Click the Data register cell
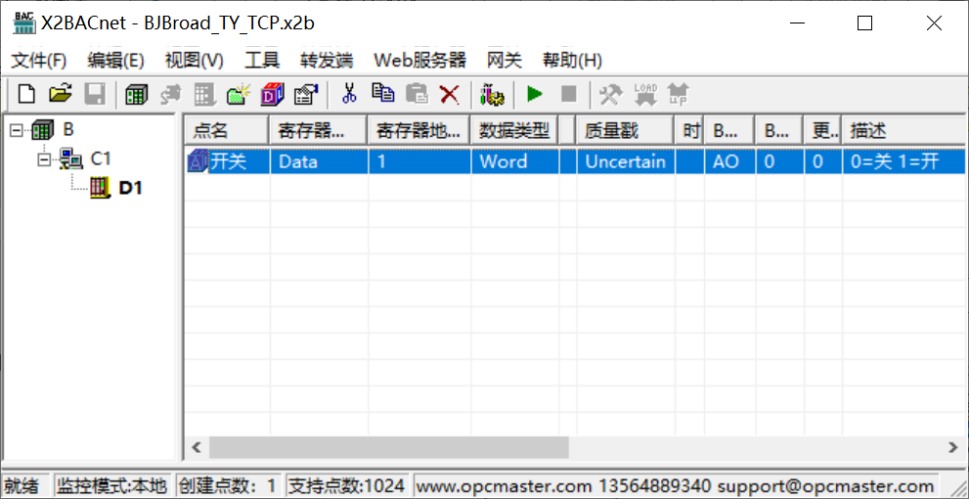Viewport: 969px width, 499px height. 319,162
